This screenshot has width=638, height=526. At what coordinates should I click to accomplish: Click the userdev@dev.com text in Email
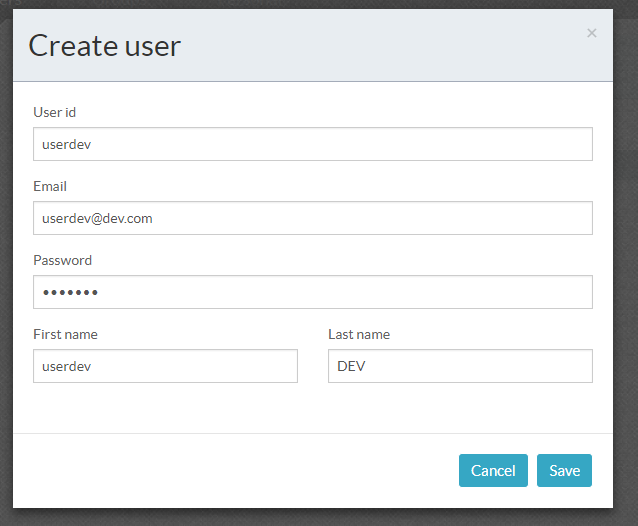pyautogui.click(x=97, y=218)
